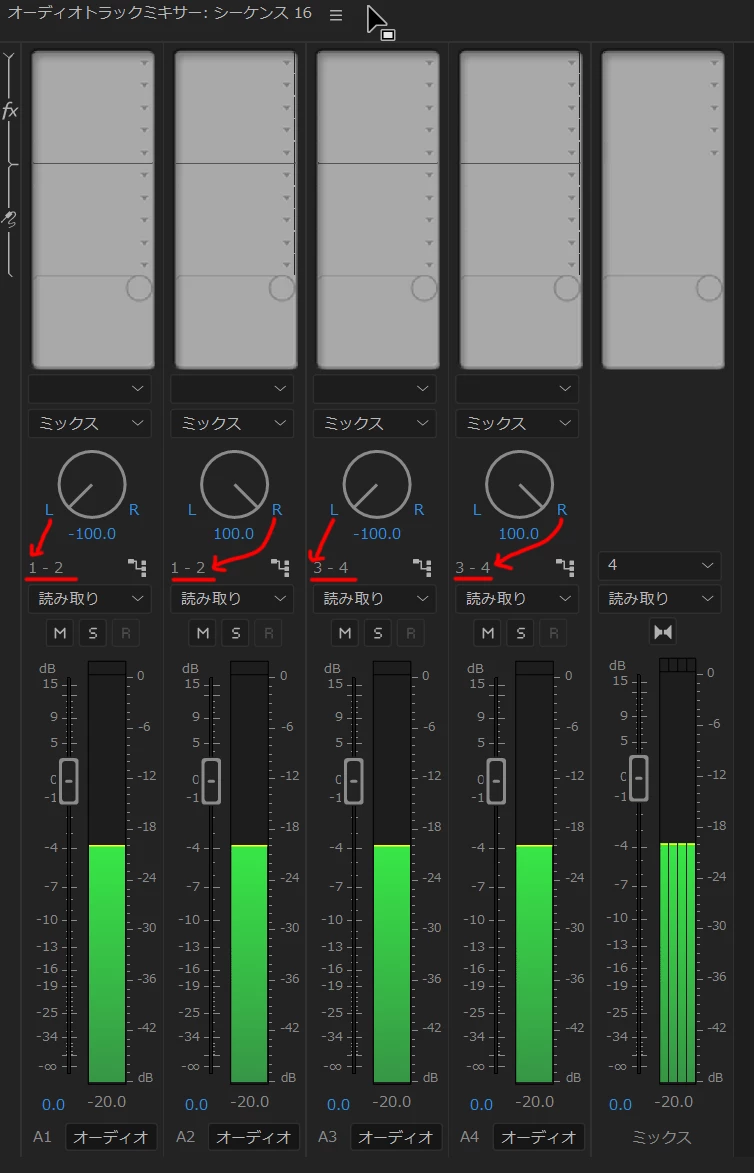
Task: Click Mix track volume value 0.0
Action: click(x=621, y=1104)
